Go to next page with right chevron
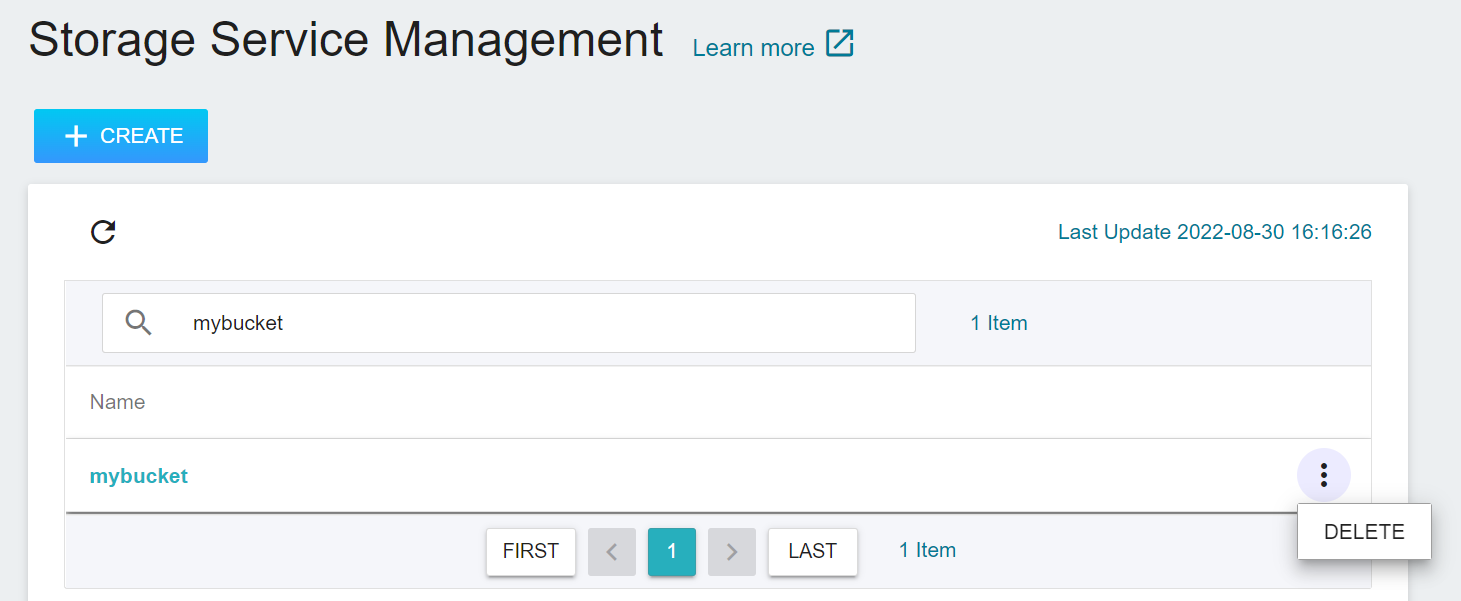 732,552
